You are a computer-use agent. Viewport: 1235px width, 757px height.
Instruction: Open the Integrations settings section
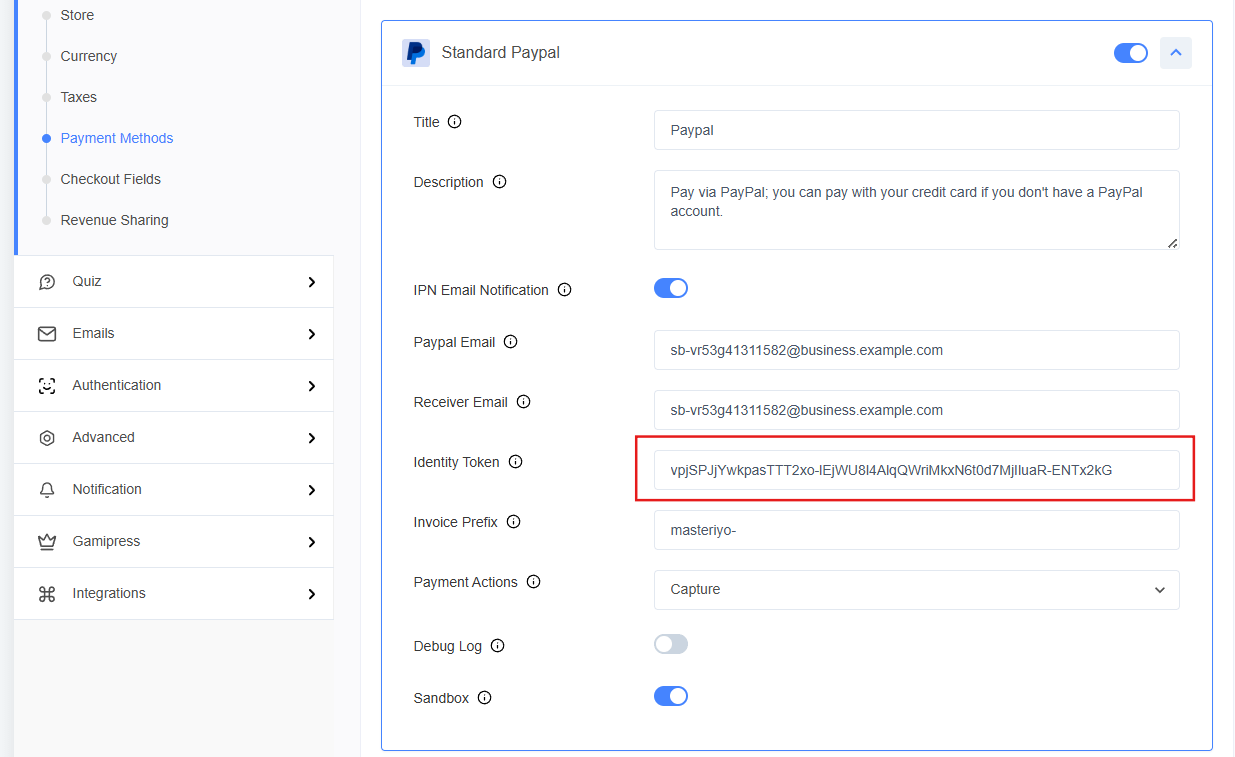pyautogui.click(x=174, y=594)
